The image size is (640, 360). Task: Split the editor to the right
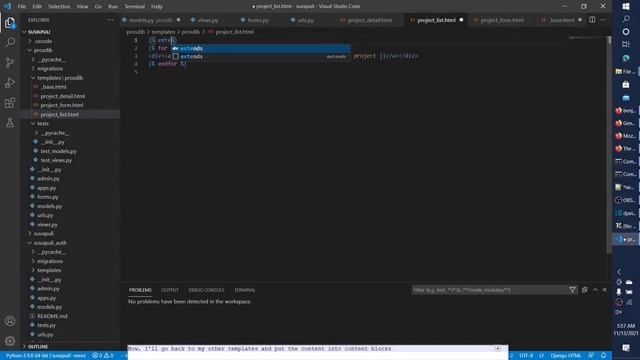(x=592, y=20)
